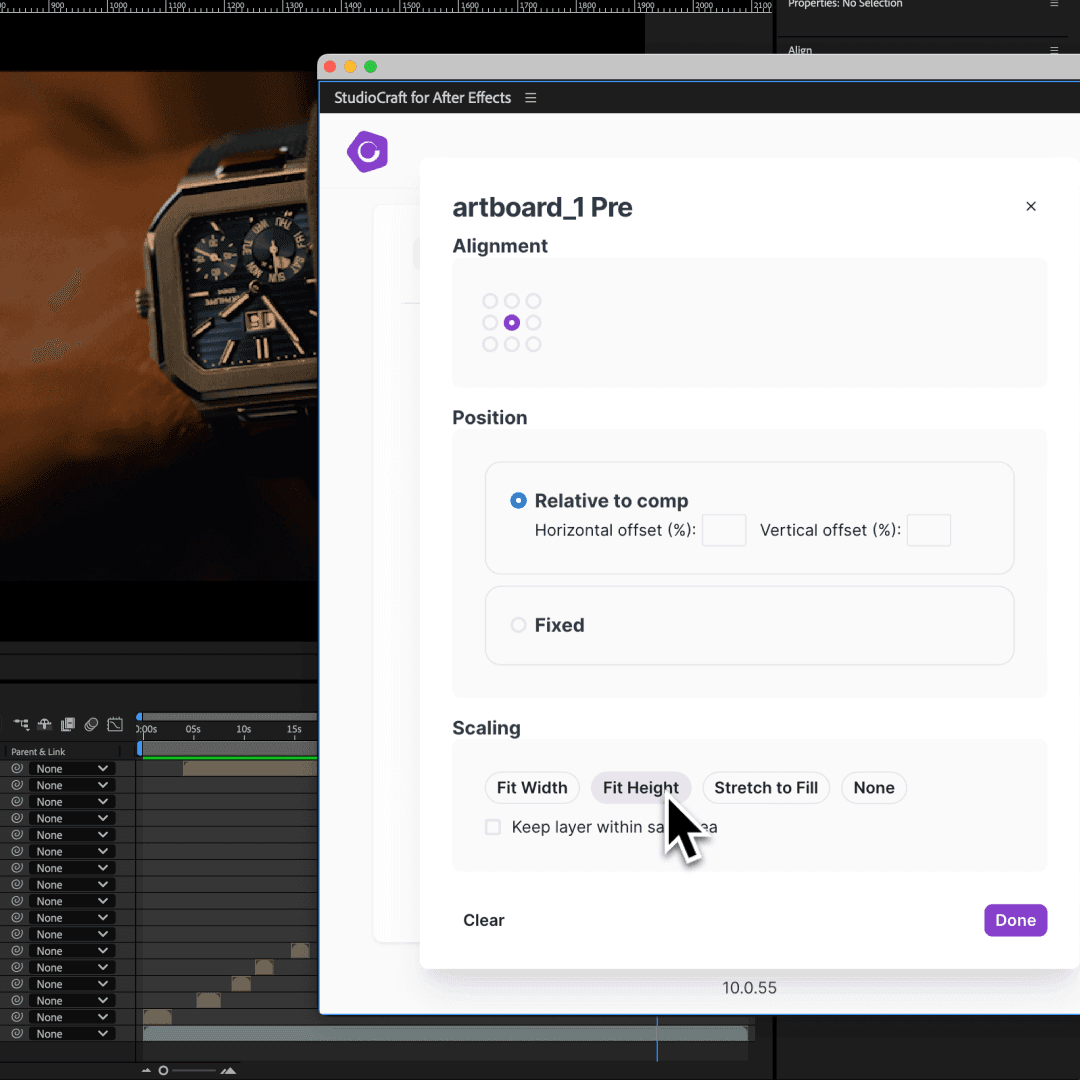1080x1080 pixels.
Task: Toggle the Shy layers switch in the timeline
Action: [44, 724]
